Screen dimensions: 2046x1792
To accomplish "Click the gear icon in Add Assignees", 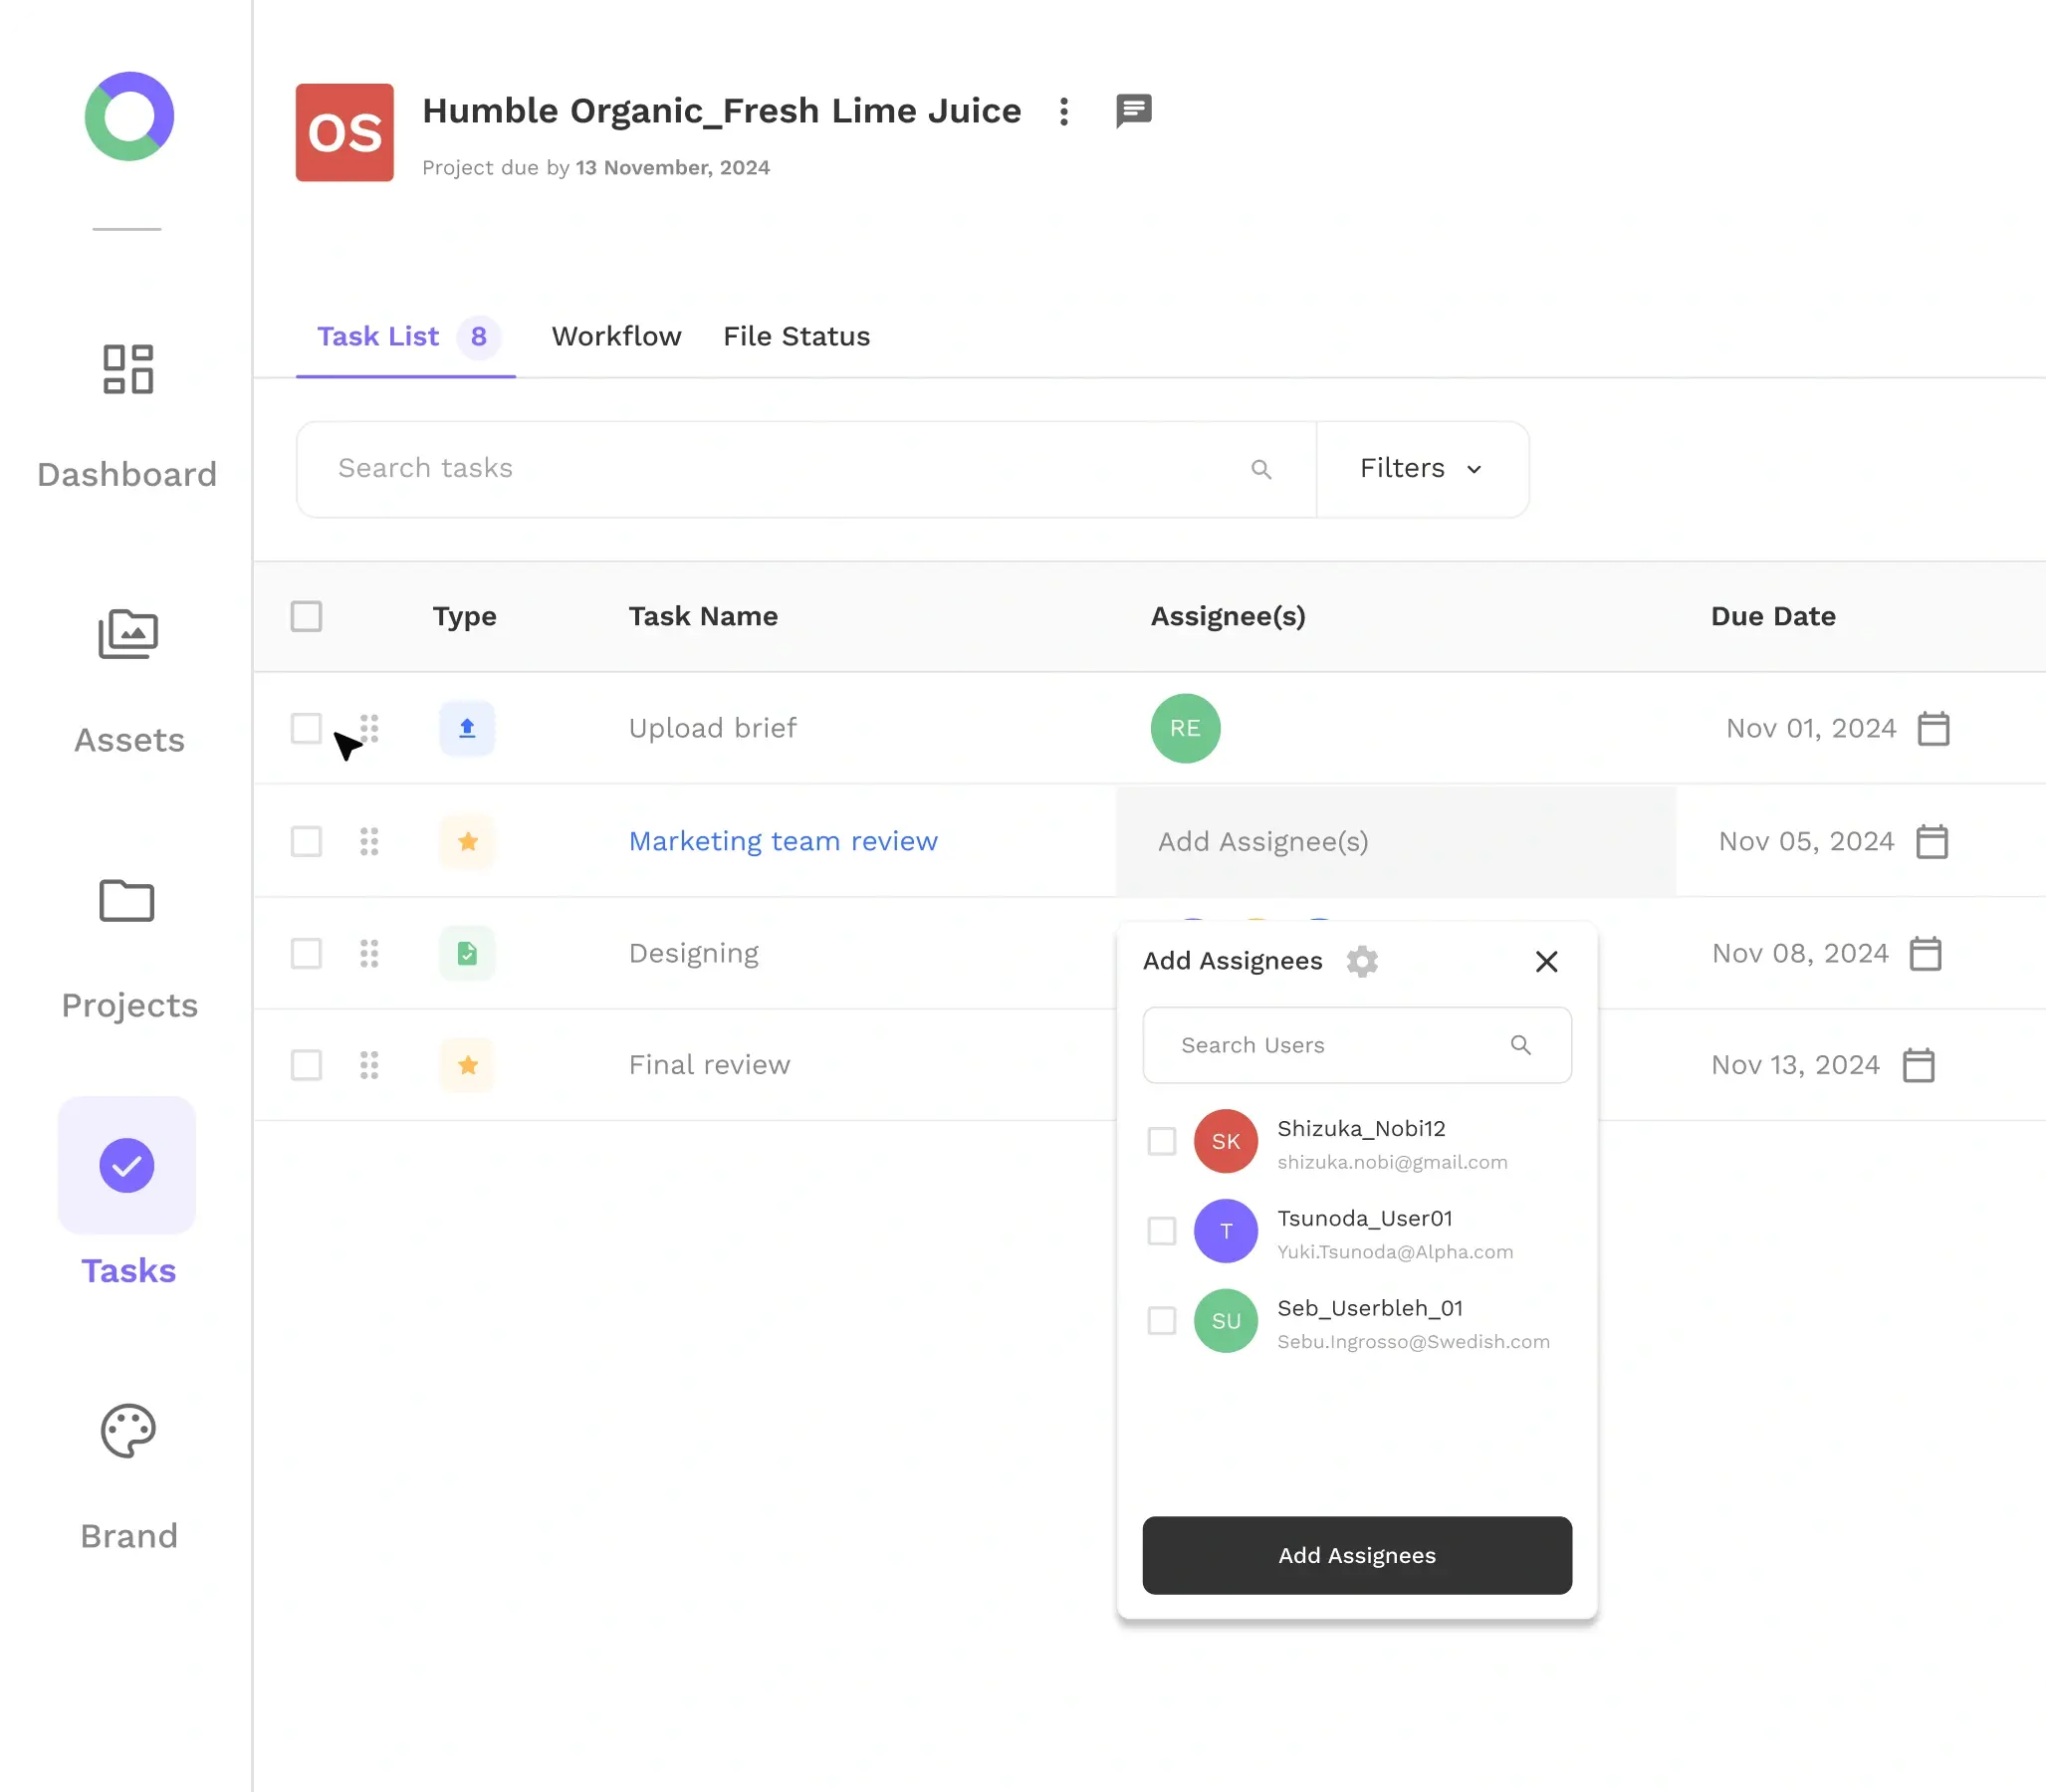I will 1361,961.
